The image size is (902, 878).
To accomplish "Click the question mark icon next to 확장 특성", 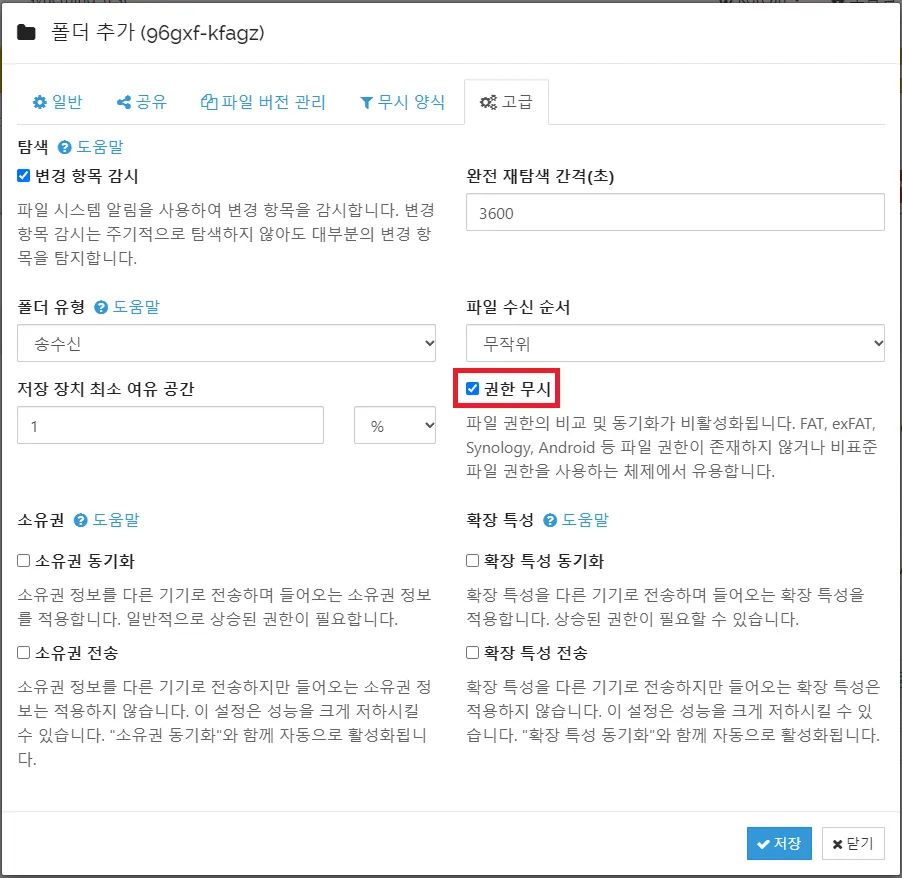I will (548, 519).
